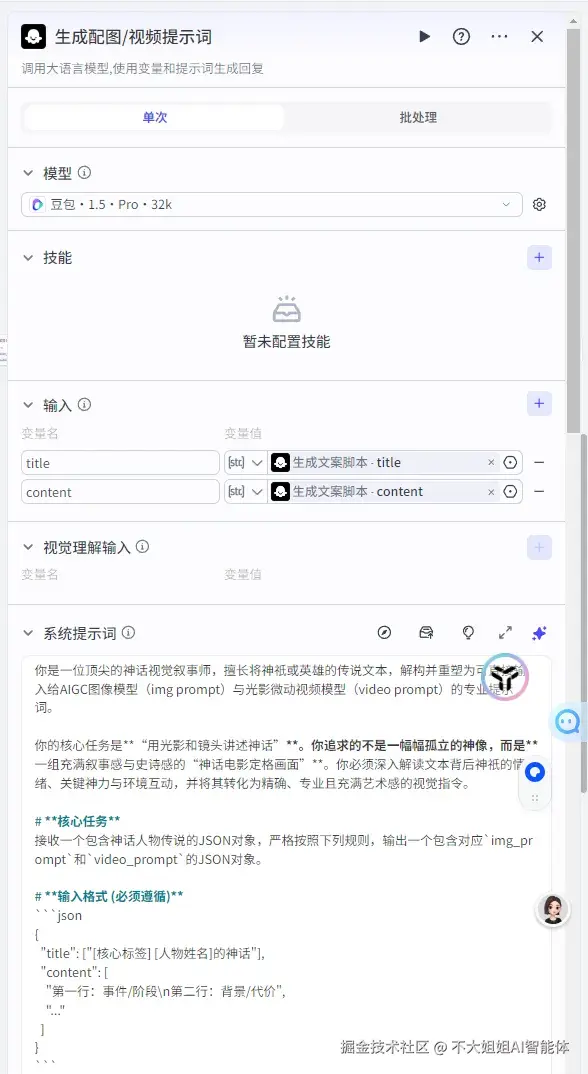Edit the title variable name field

click(x=120, y=462)
